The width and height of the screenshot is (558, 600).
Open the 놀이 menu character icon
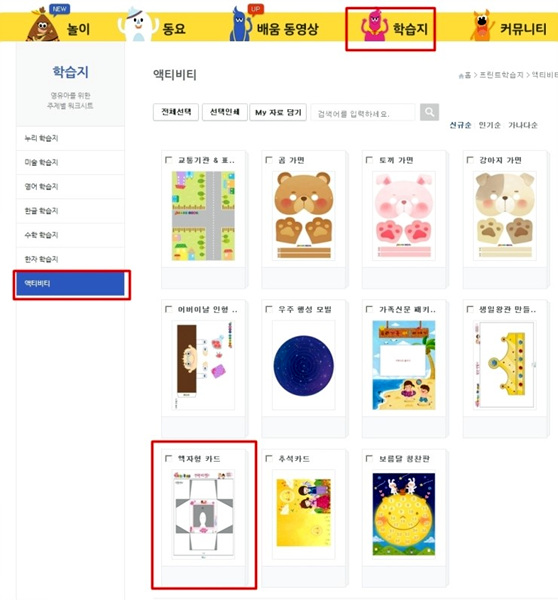pos(42,26)
